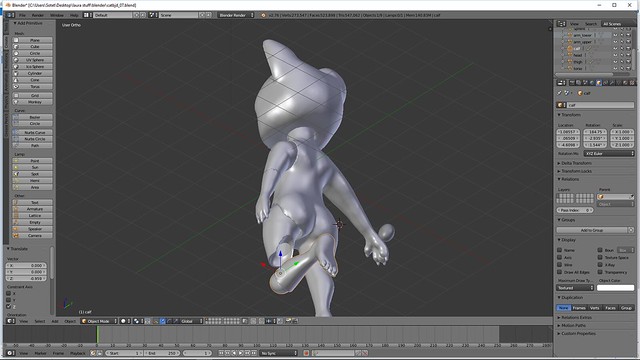The image size is (640, 360).
Task: Expand the Transform Locks panel
Action: (x=575, y=171)
